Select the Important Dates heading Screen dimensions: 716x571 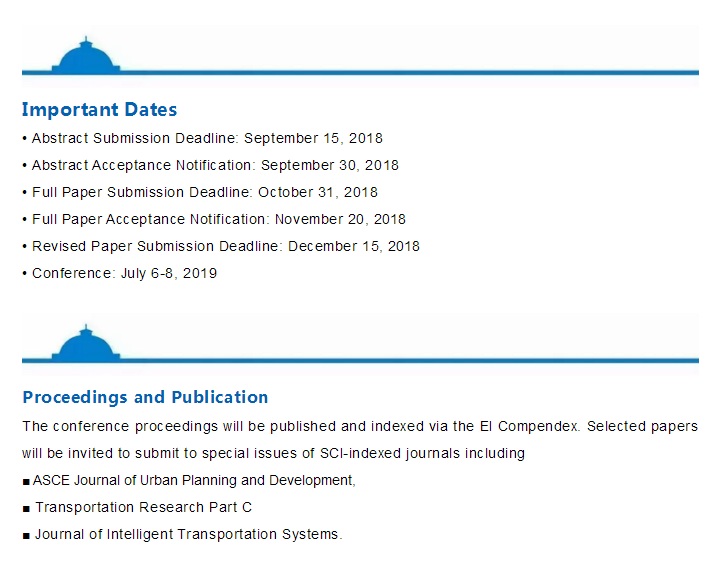coord(99,110)
